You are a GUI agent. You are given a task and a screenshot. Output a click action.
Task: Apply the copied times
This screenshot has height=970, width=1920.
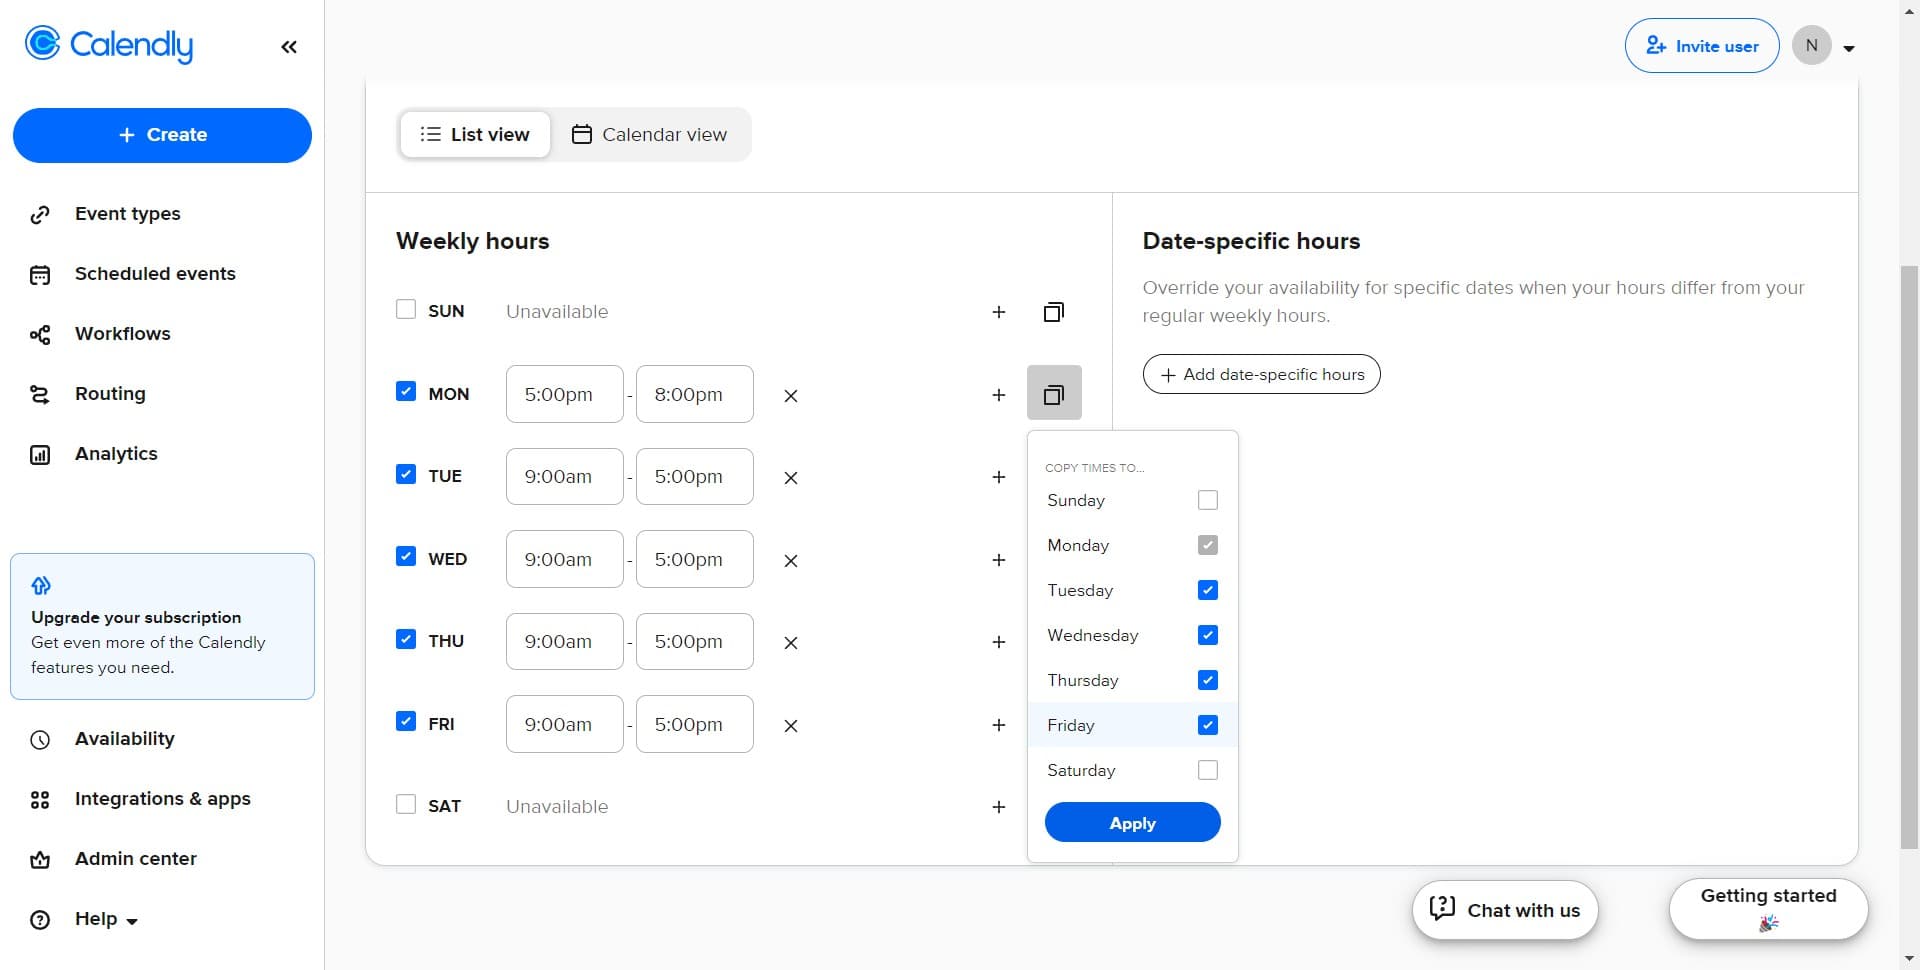pos(1132,822)
